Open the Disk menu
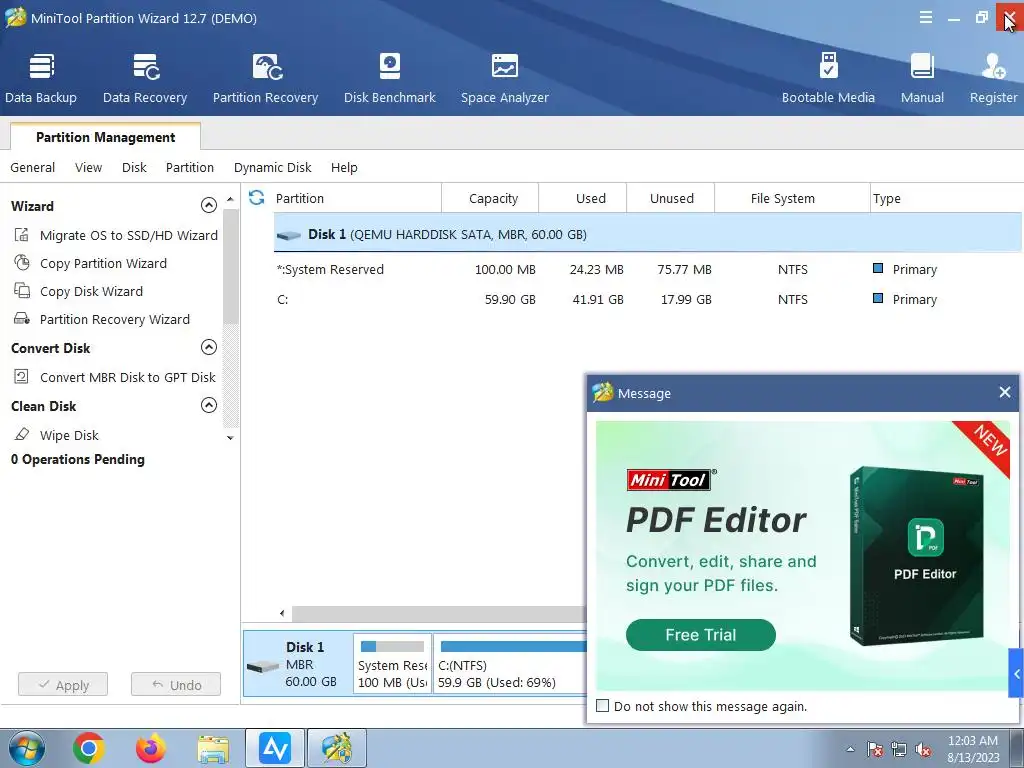This screenshot has height=768, width=1024. (134, 167)
